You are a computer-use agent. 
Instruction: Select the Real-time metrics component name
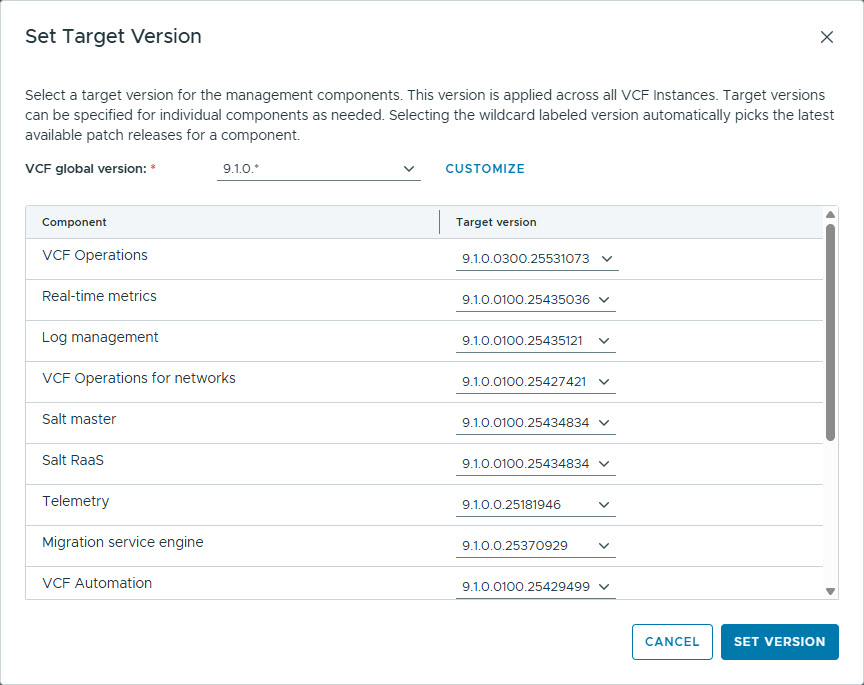[99, 296]
